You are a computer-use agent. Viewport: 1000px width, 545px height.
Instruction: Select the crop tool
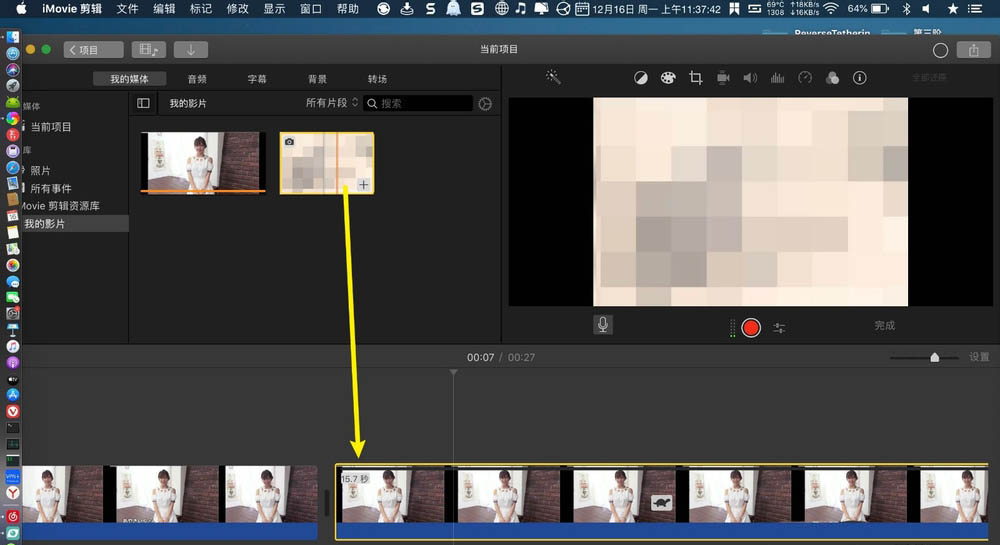click(x=695, y=78)
